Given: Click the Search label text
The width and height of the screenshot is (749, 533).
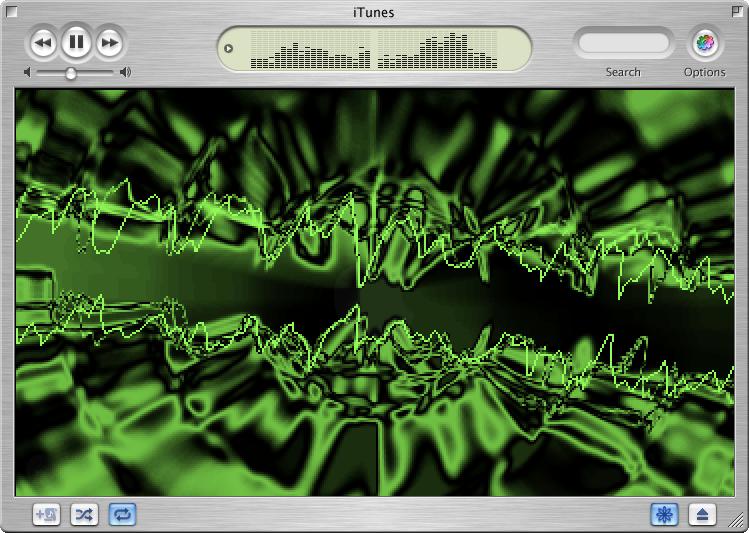Looking at the screenshot, I should pyautogui.click(x=623, y=72).
